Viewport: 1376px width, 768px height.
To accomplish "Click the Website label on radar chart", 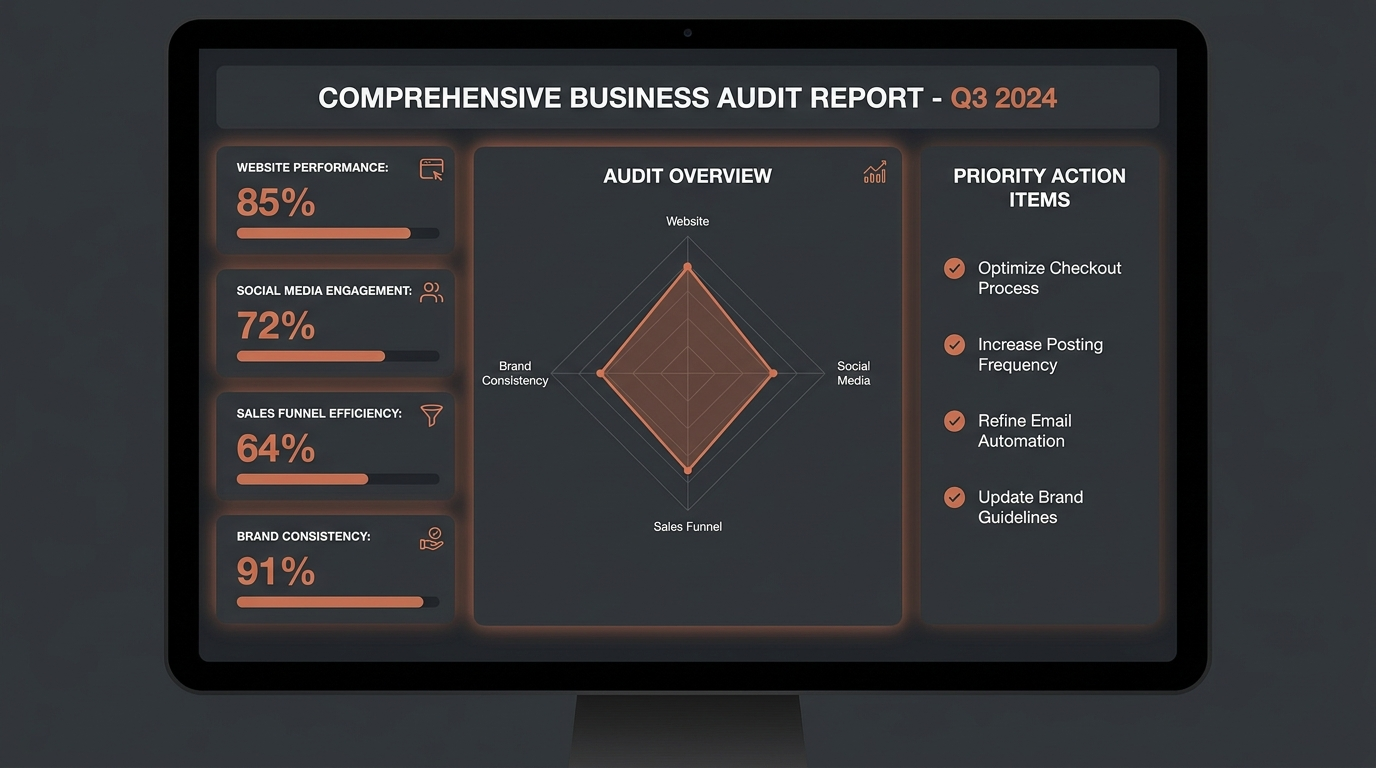I will (688, 221).
